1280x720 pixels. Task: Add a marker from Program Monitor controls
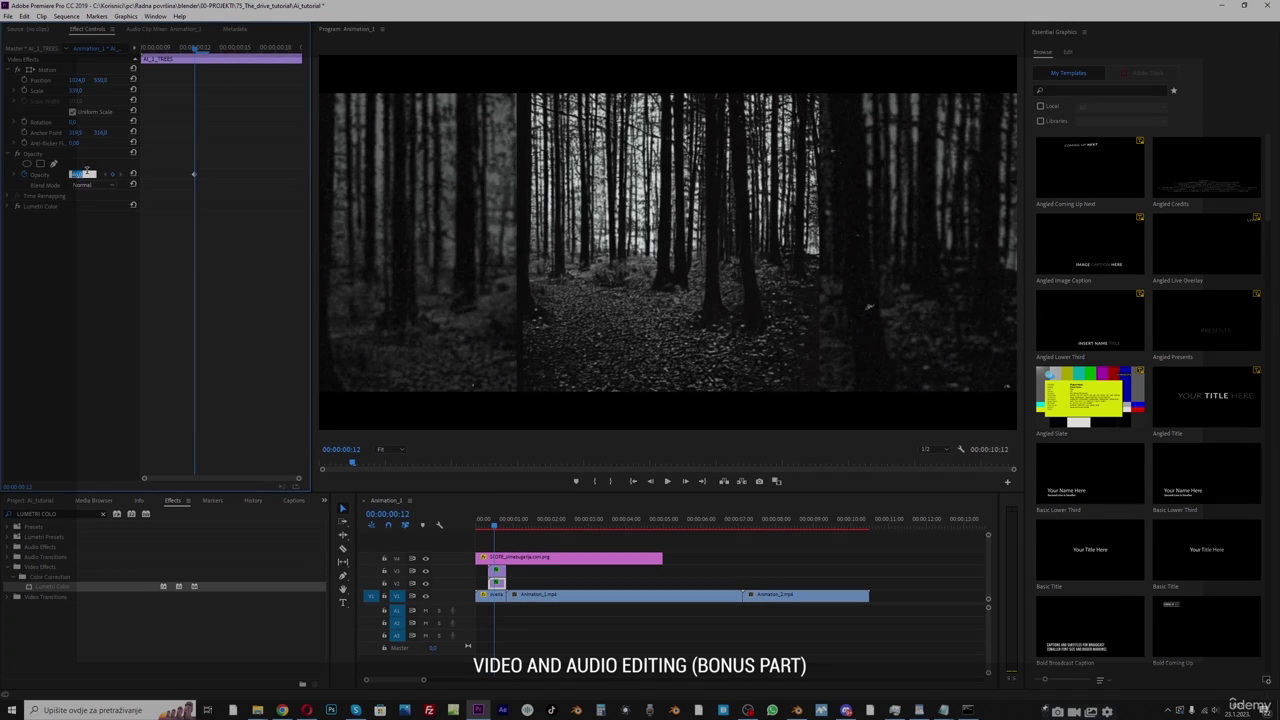(x=575, y=481)
